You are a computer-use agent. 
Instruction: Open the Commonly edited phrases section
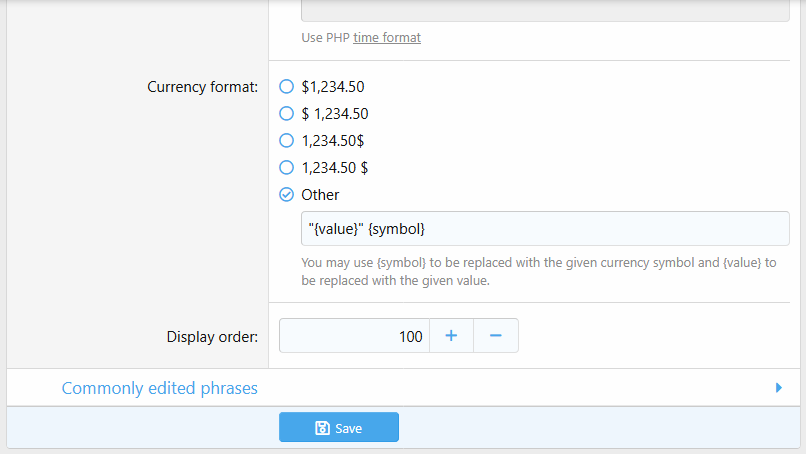tap(160, 388)
